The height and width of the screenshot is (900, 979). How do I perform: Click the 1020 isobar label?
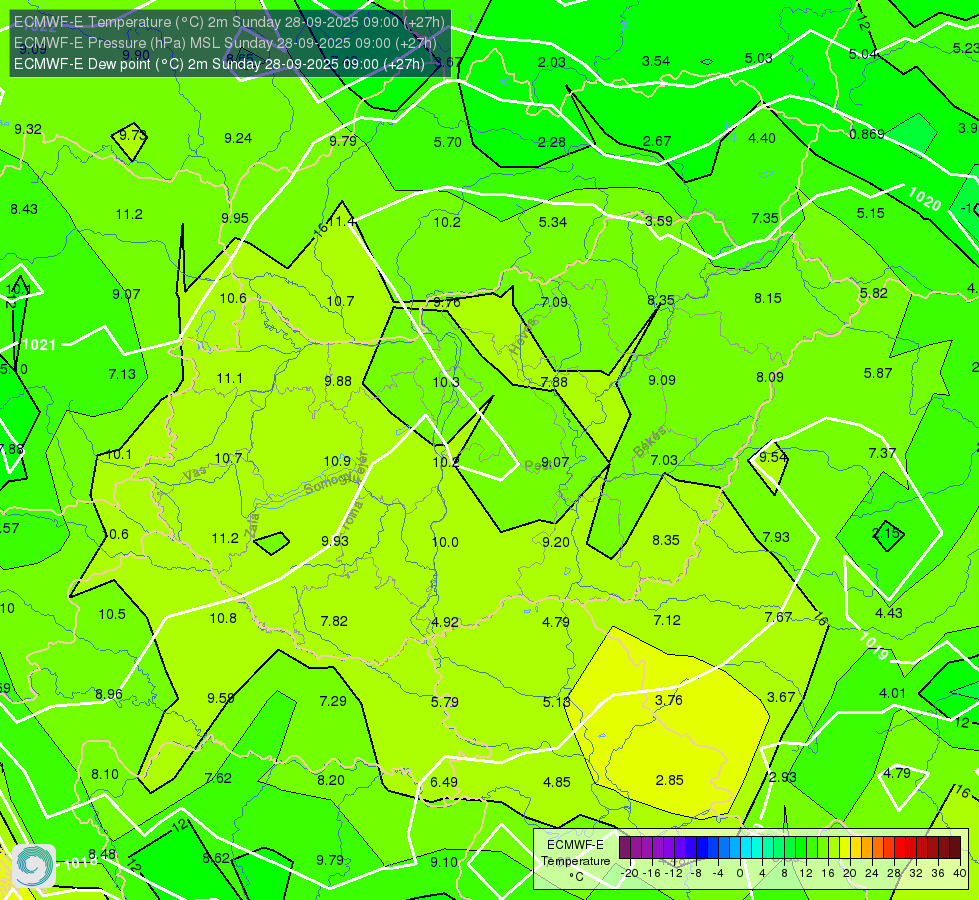924,199
